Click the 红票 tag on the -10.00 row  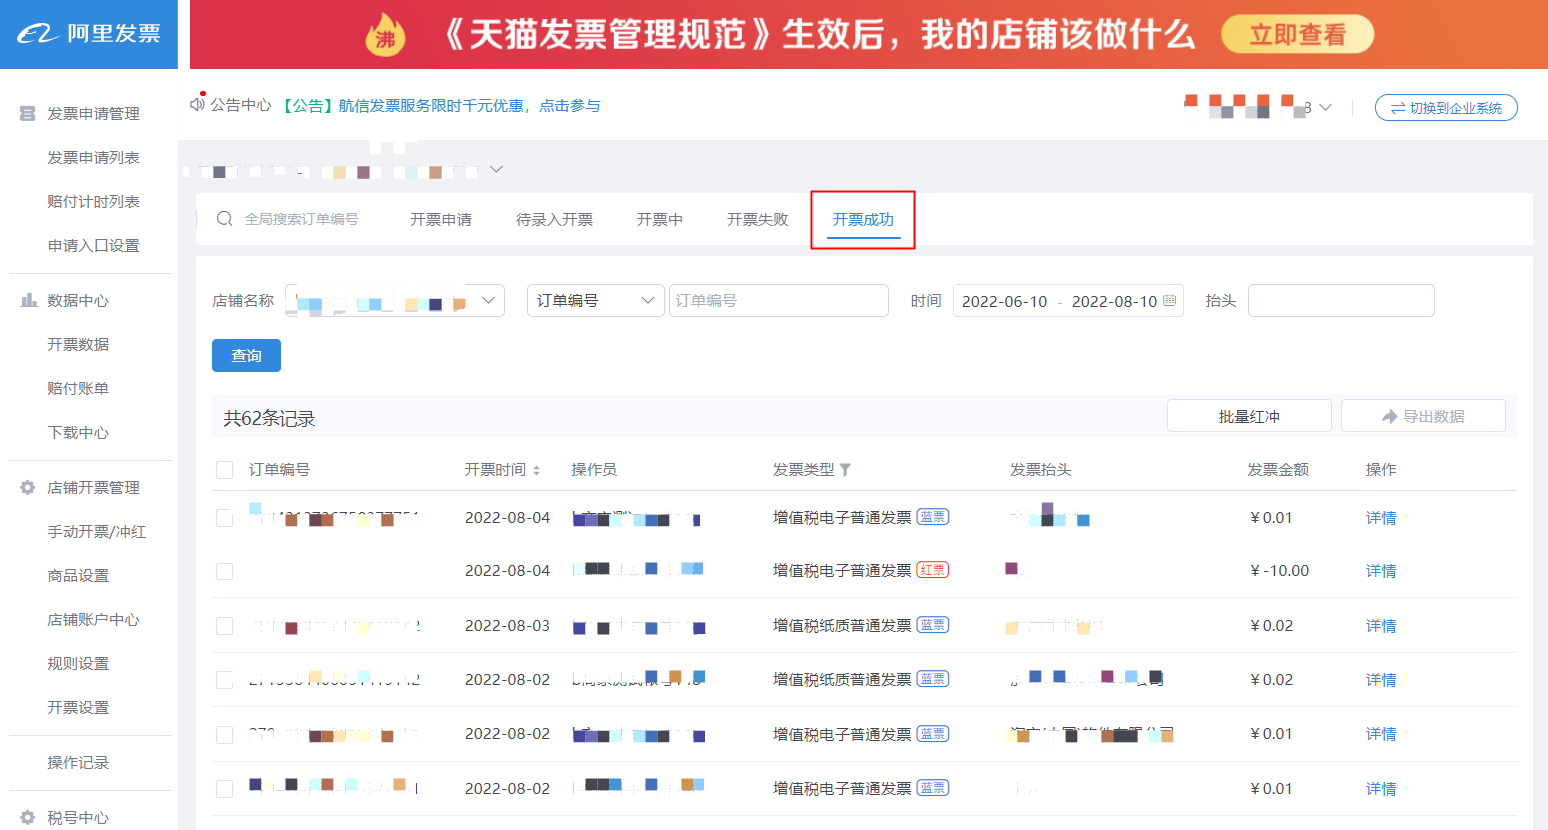[933, 570]
